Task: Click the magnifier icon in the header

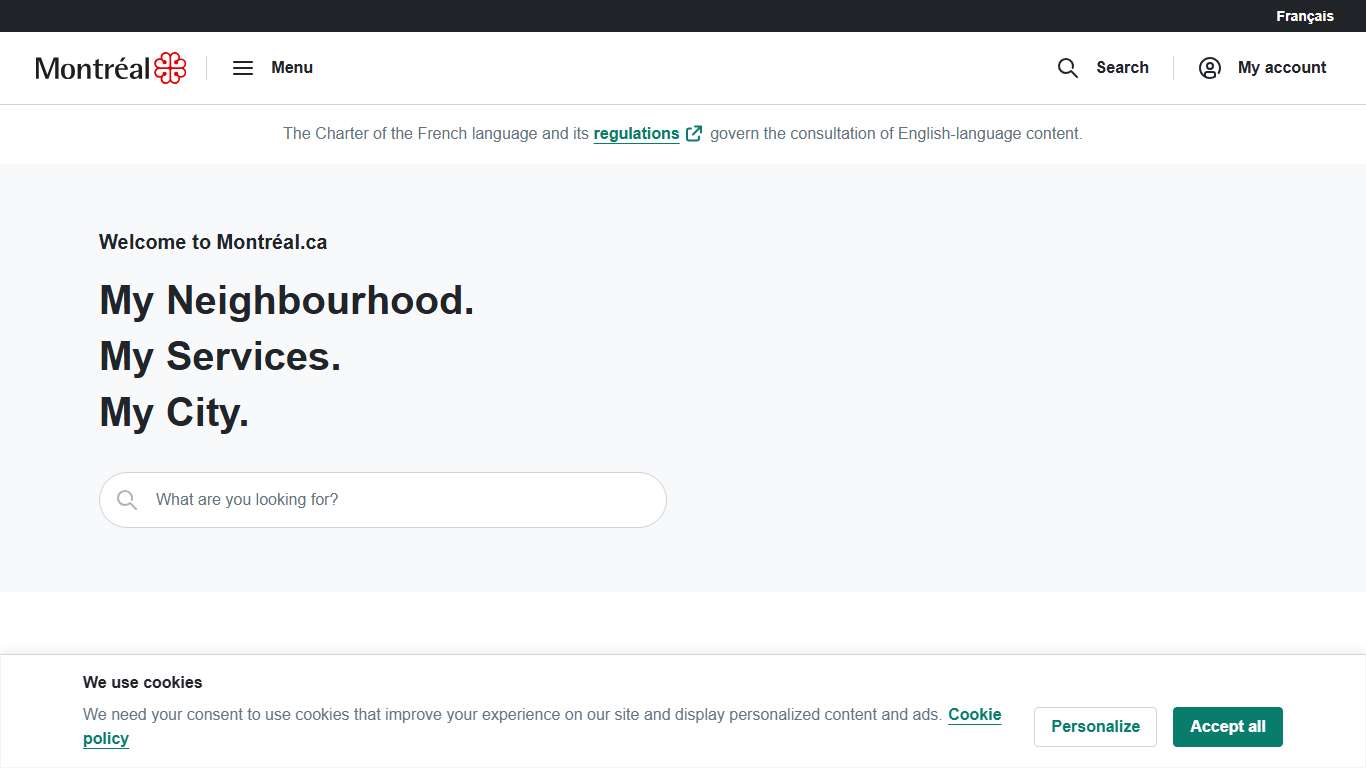Action: 1068,68
